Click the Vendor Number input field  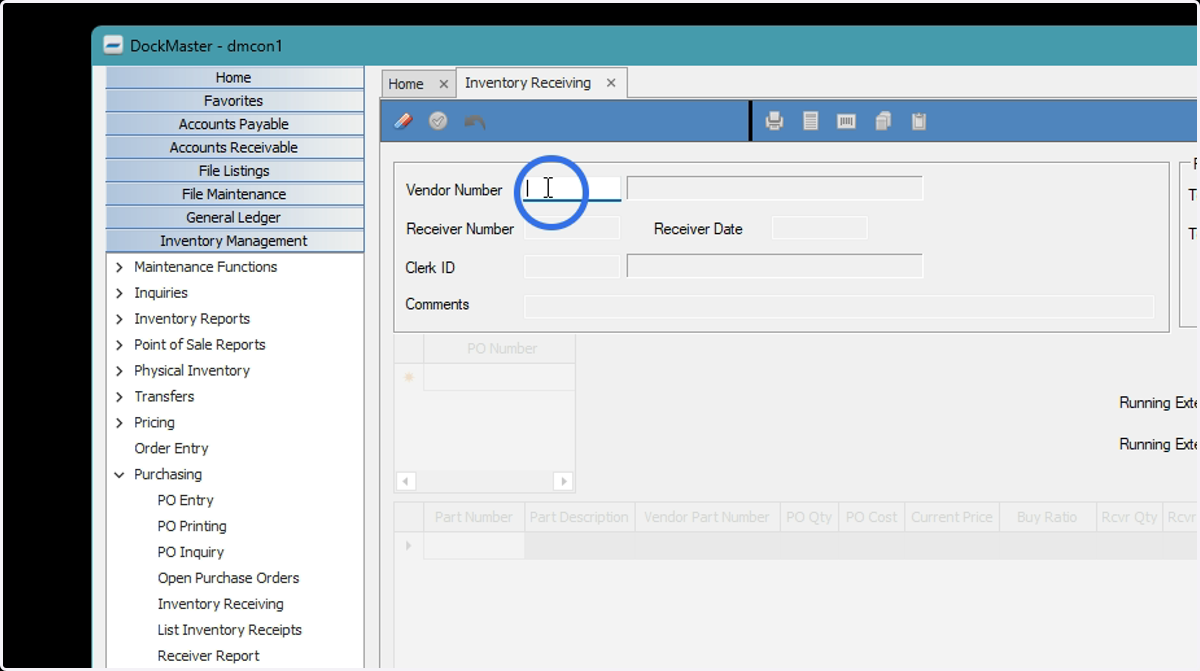point(572,188)
